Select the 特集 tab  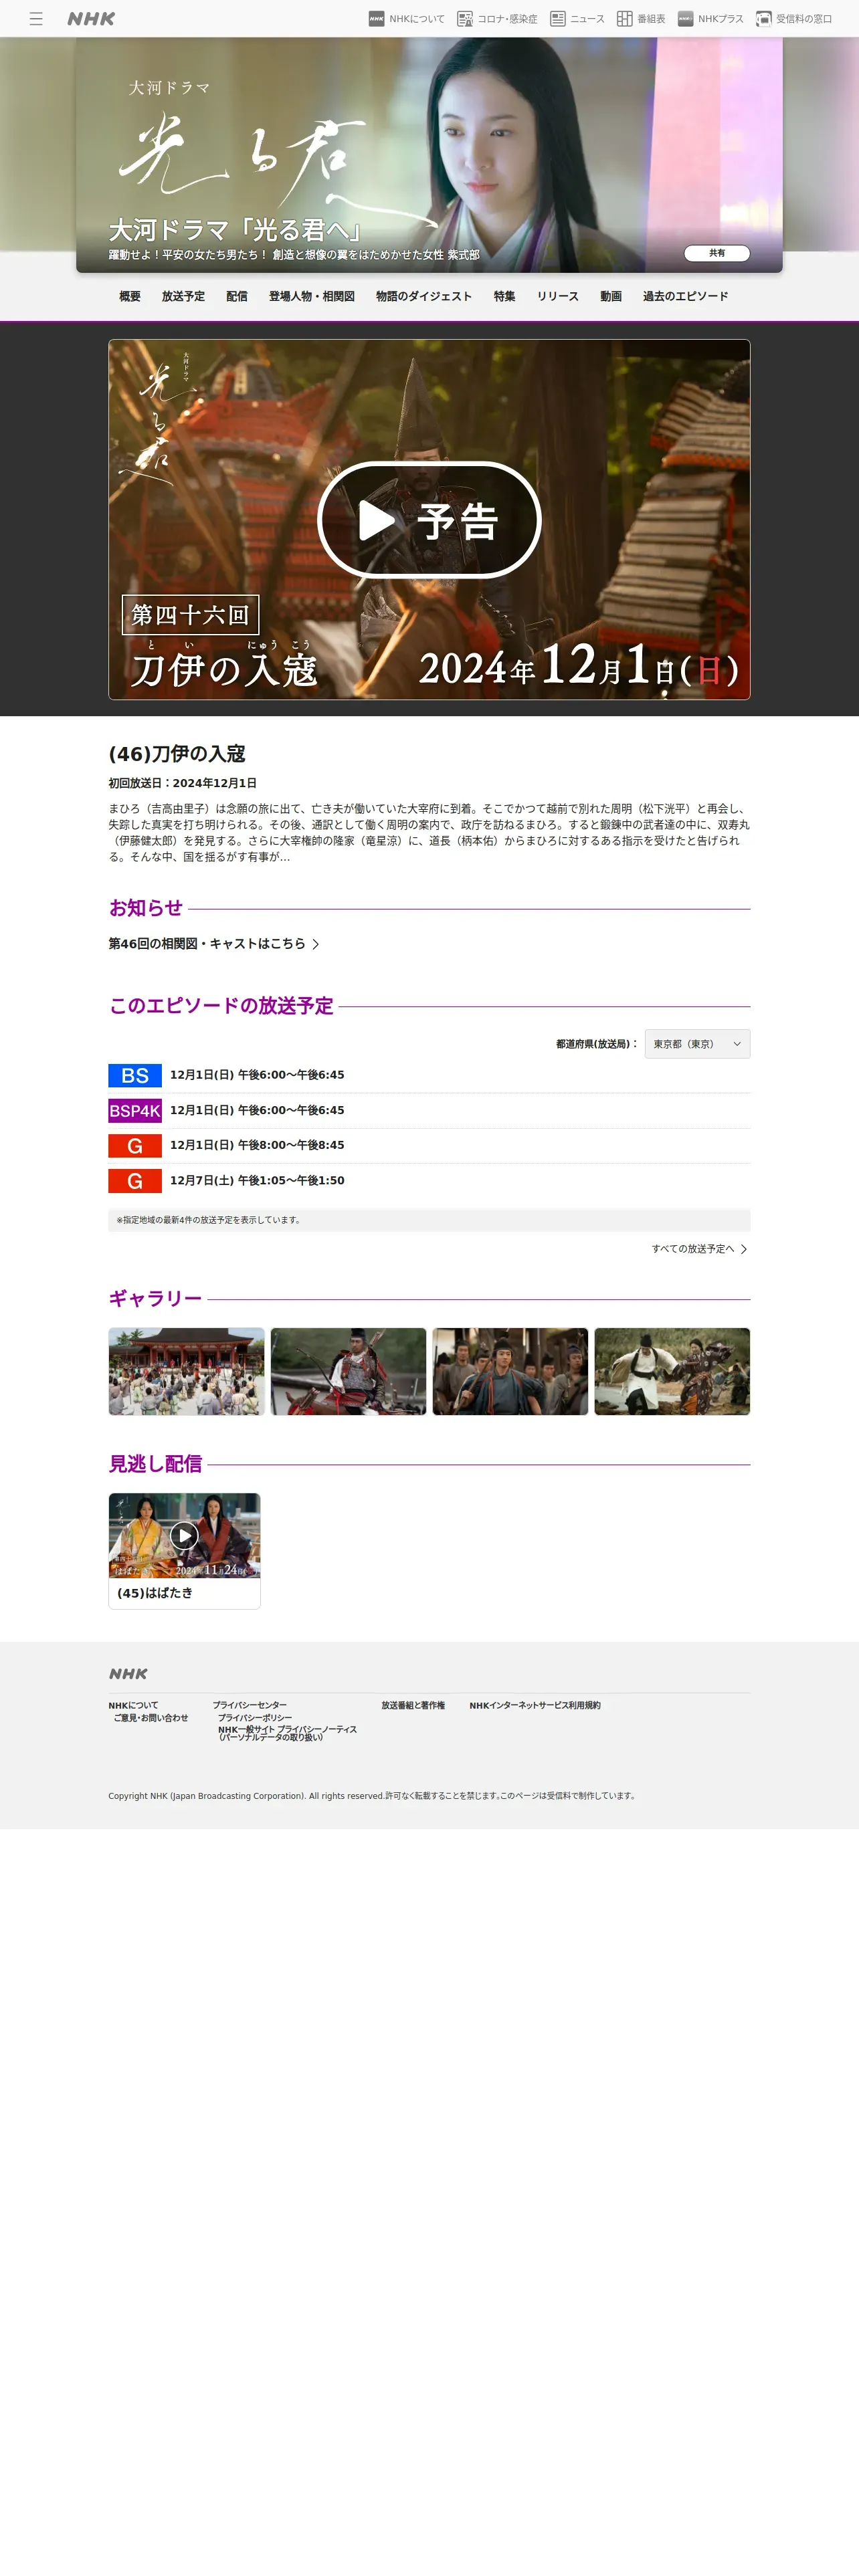(x=505, y=297)
